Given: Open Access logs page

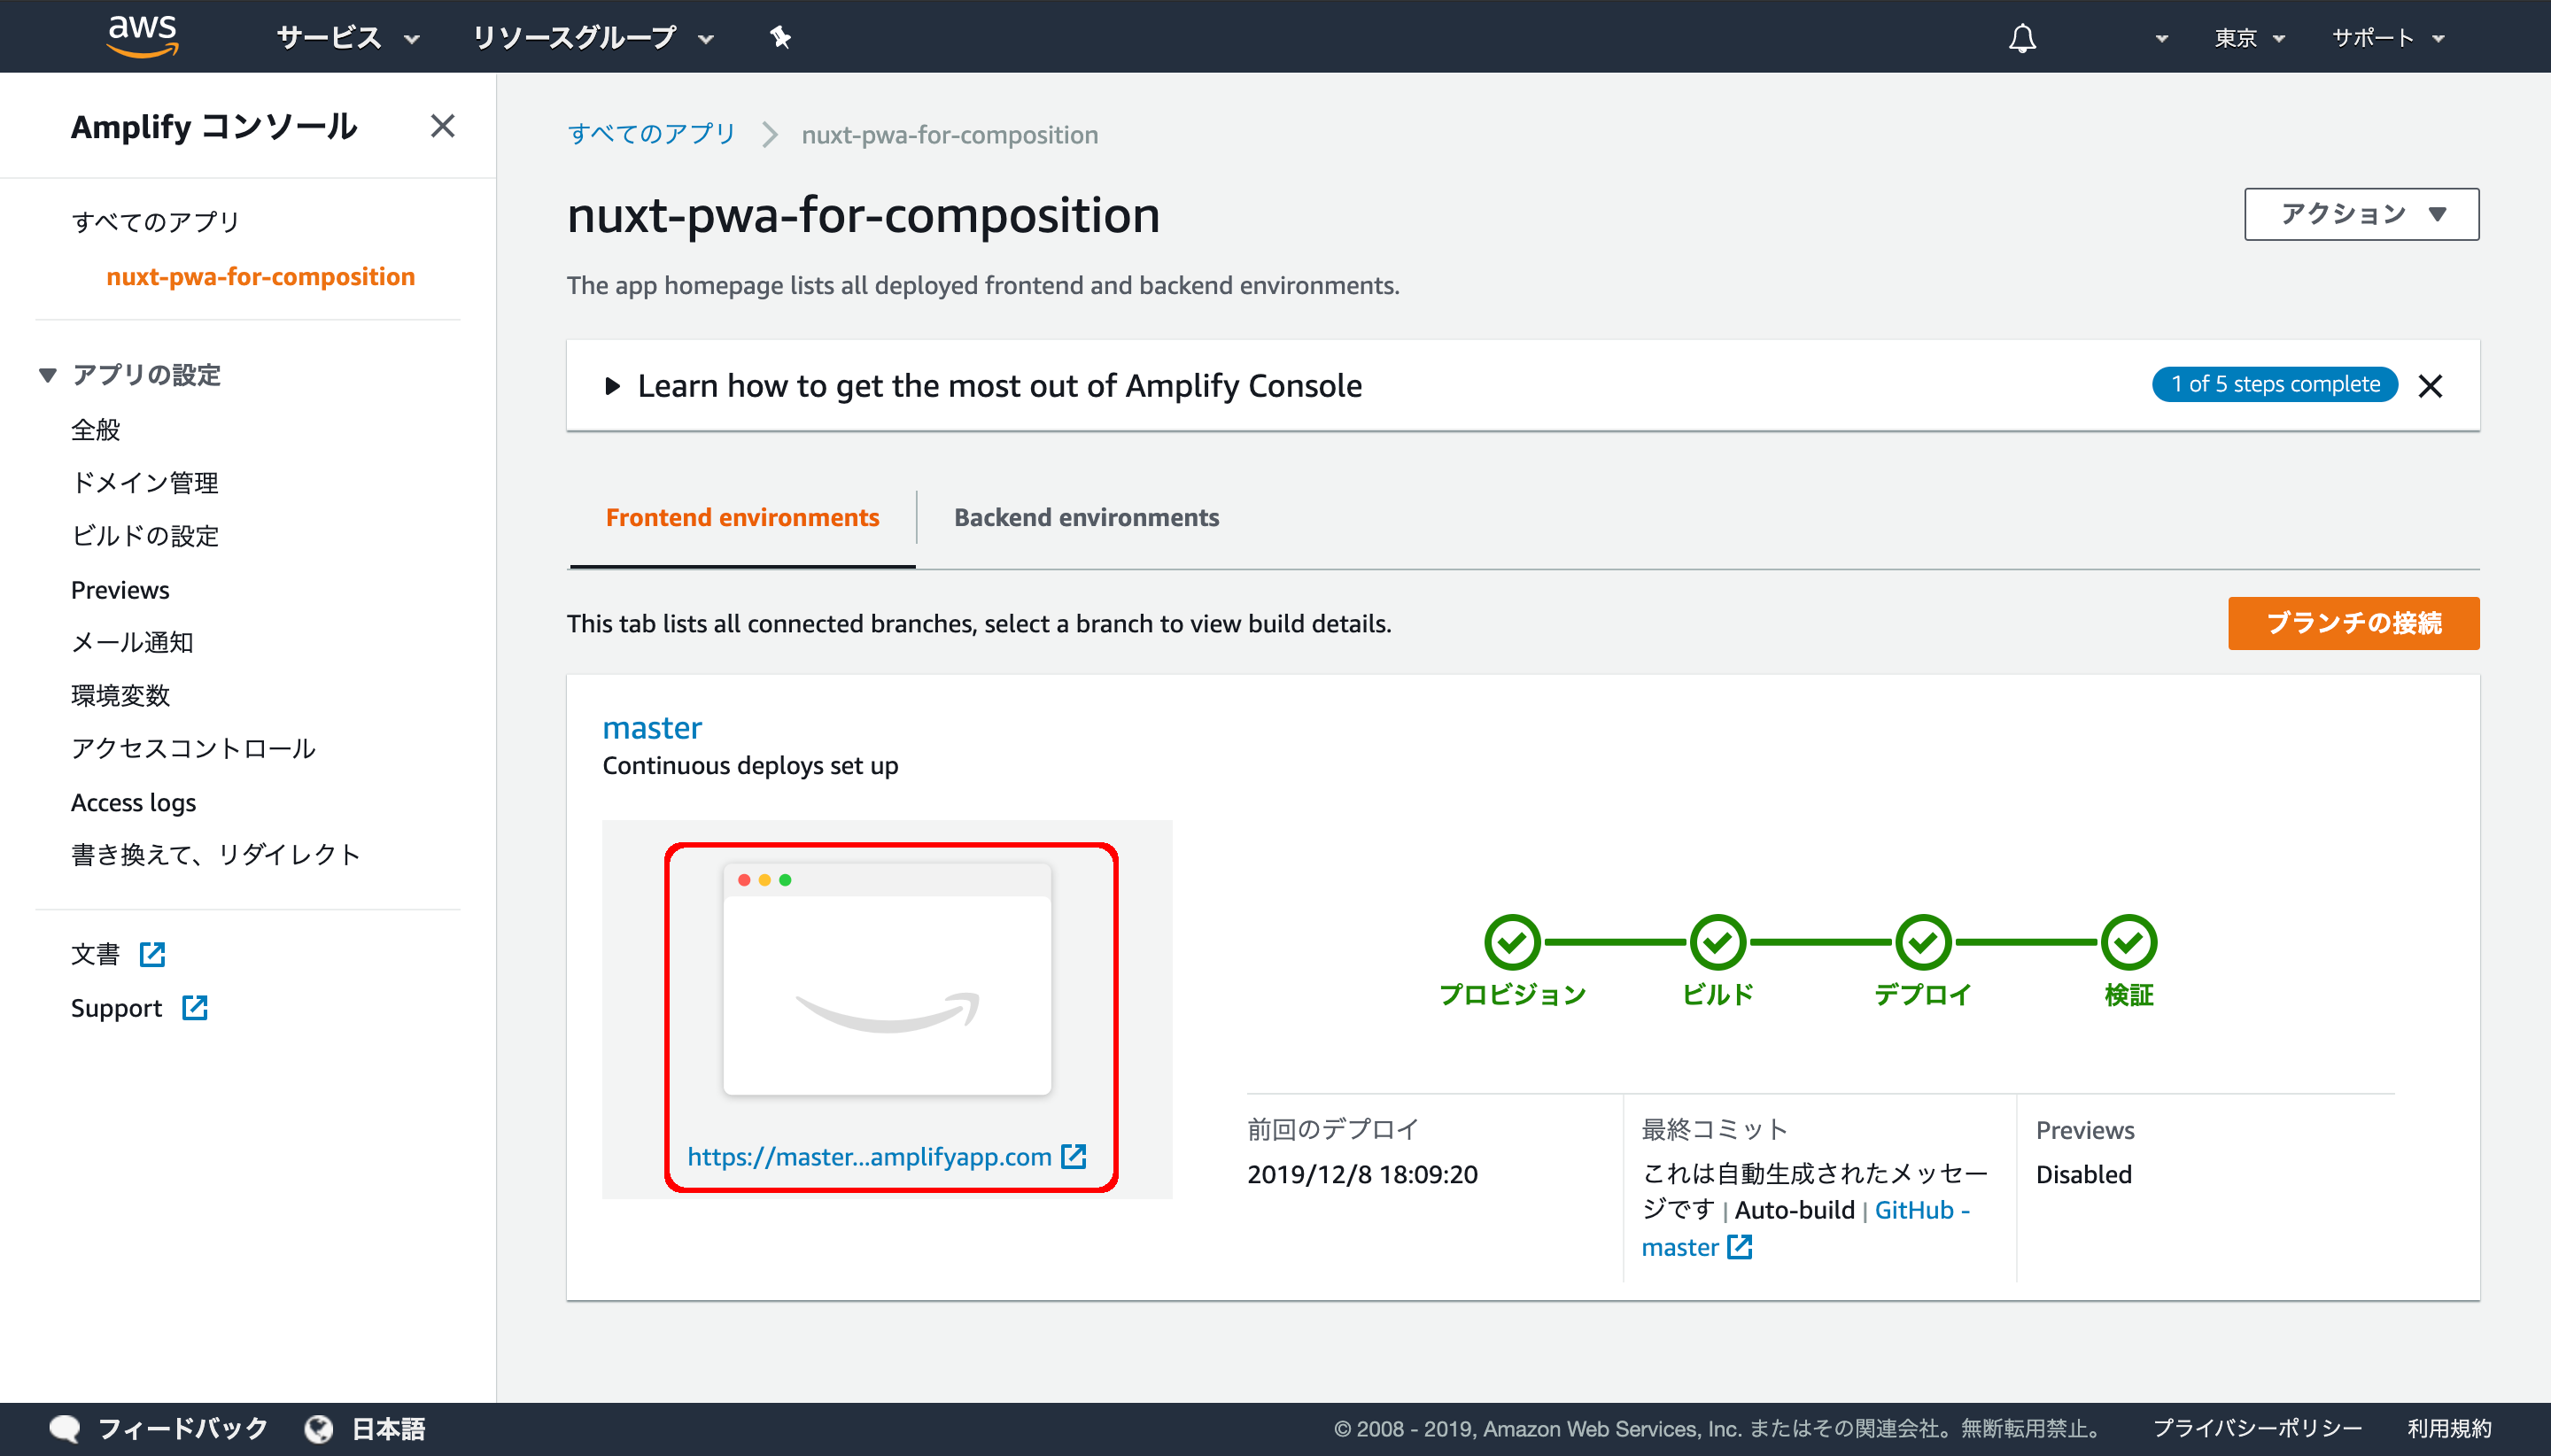Looking at the screenshot, I should (x=133, y=802).
